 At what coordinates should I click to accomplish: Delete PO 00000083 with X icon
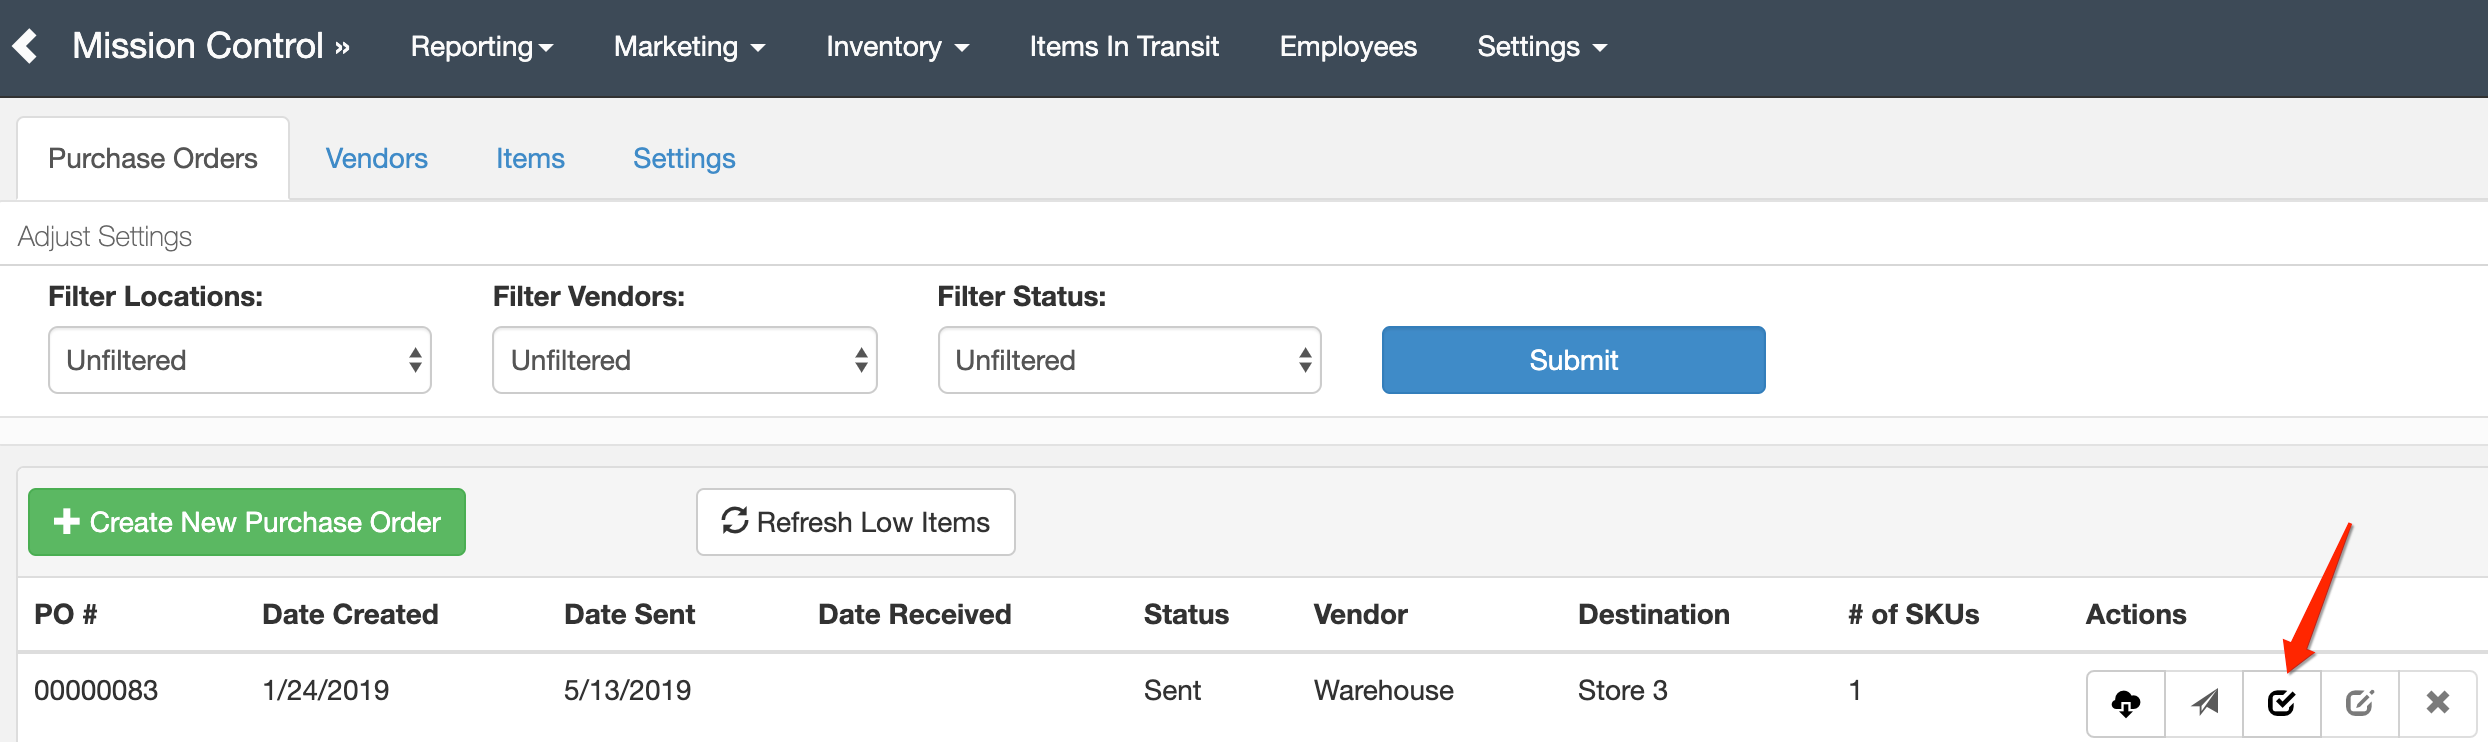[x=2438, y=703]
